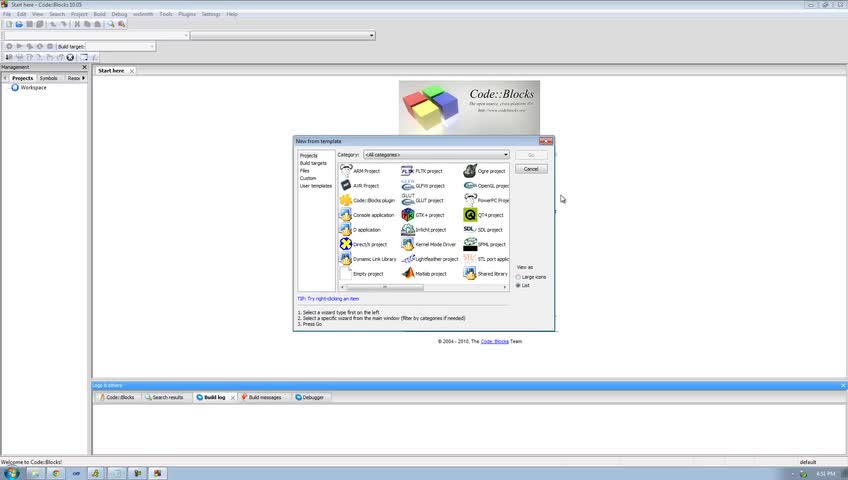Select the Dynamic Link Library template
Image resolution: width=848 pixels, height=480 pixels.
(368, 259)
